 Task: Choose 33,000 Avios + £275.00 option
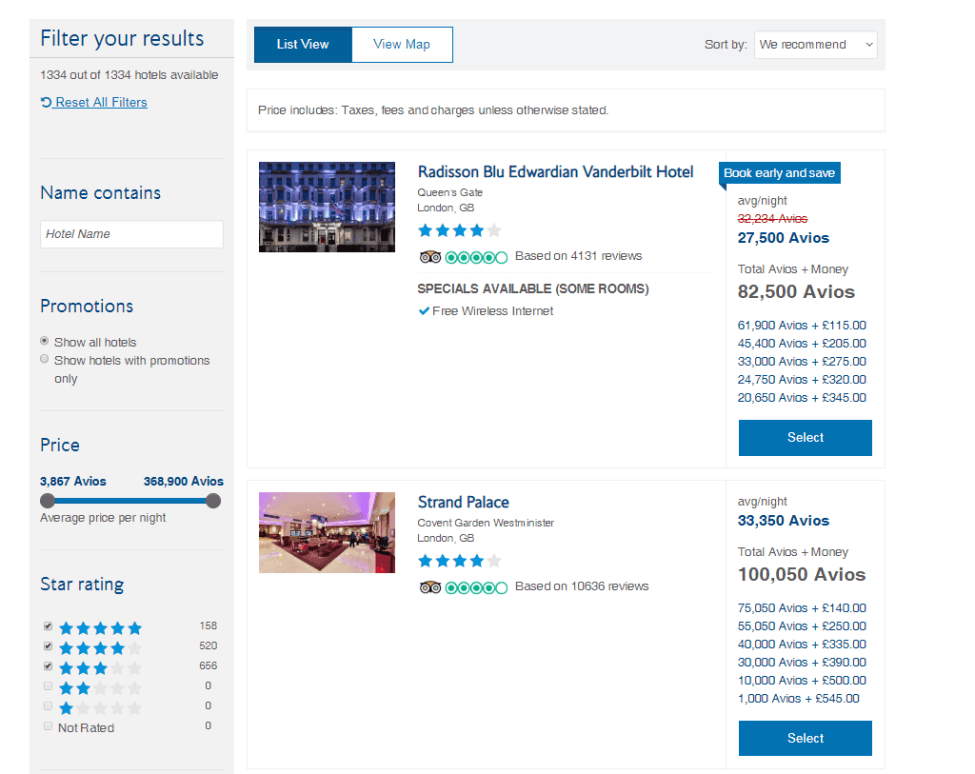[x=802, y=361]
